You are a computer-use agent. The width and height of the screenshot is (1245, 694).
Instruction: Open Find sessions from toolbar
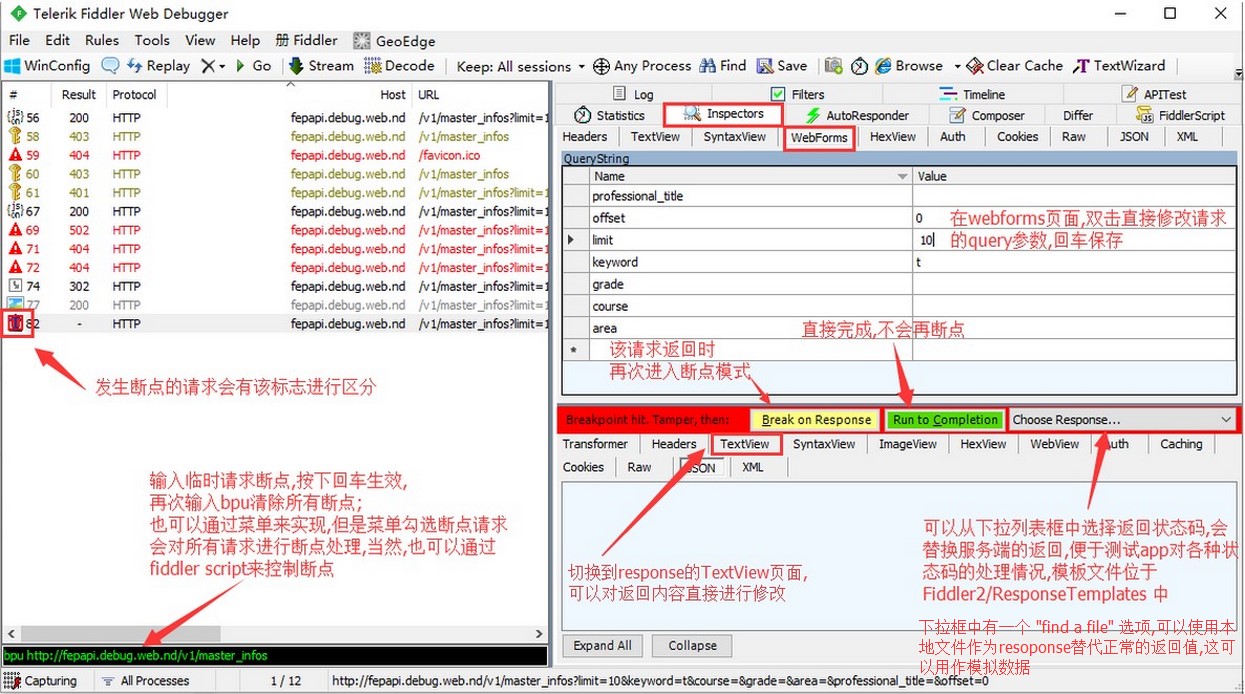(723, 66)
